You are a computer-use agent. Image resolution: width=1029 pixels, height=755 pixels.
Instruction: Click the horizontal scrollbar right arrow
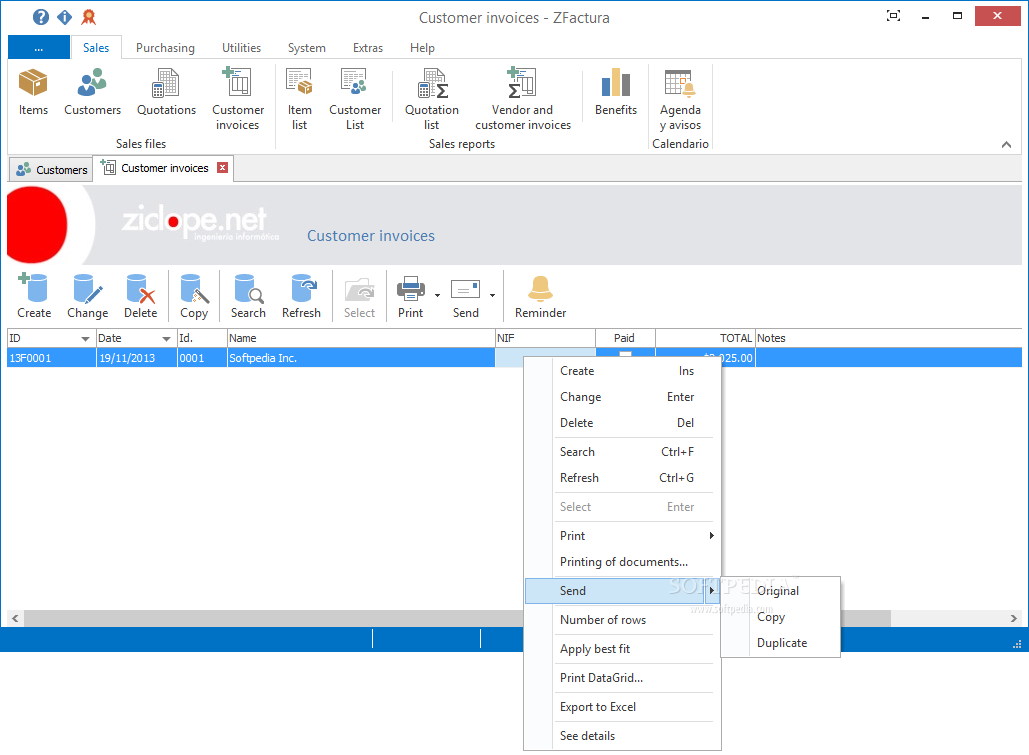(x=1013, y=618)
